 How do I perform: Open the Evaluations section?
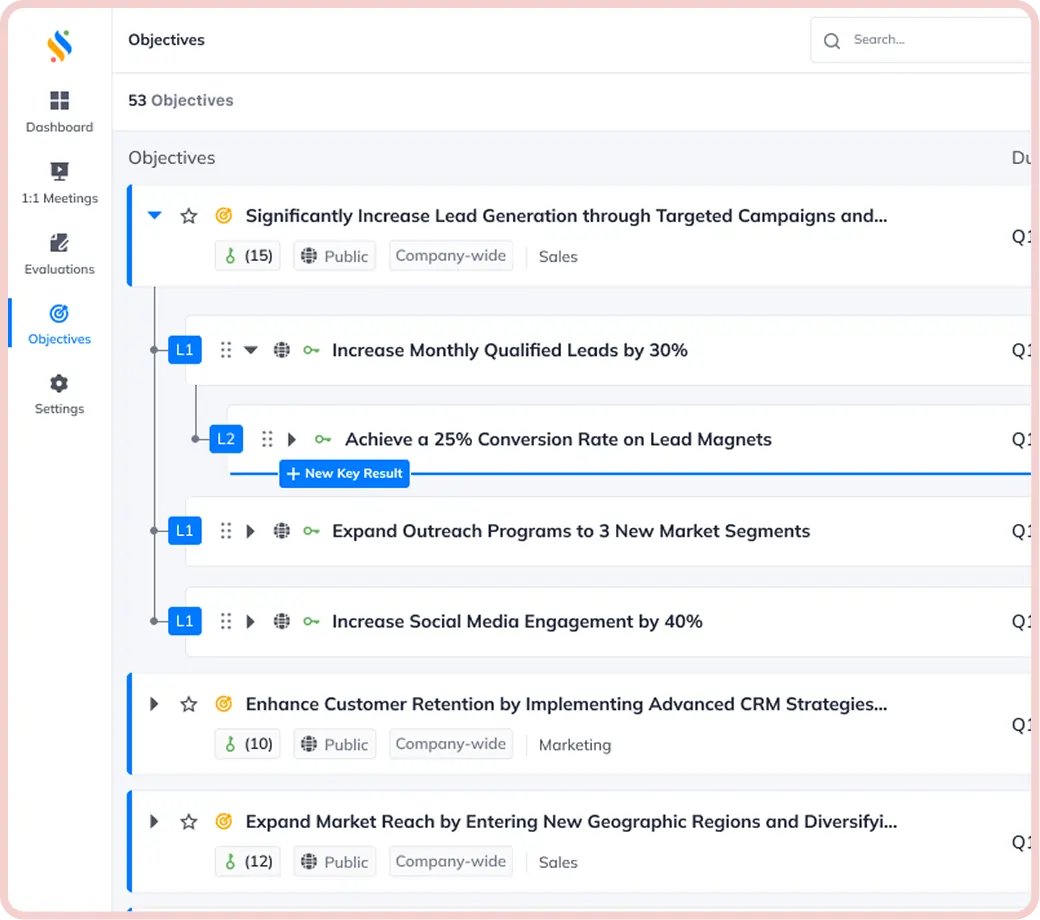pos(59,254)
